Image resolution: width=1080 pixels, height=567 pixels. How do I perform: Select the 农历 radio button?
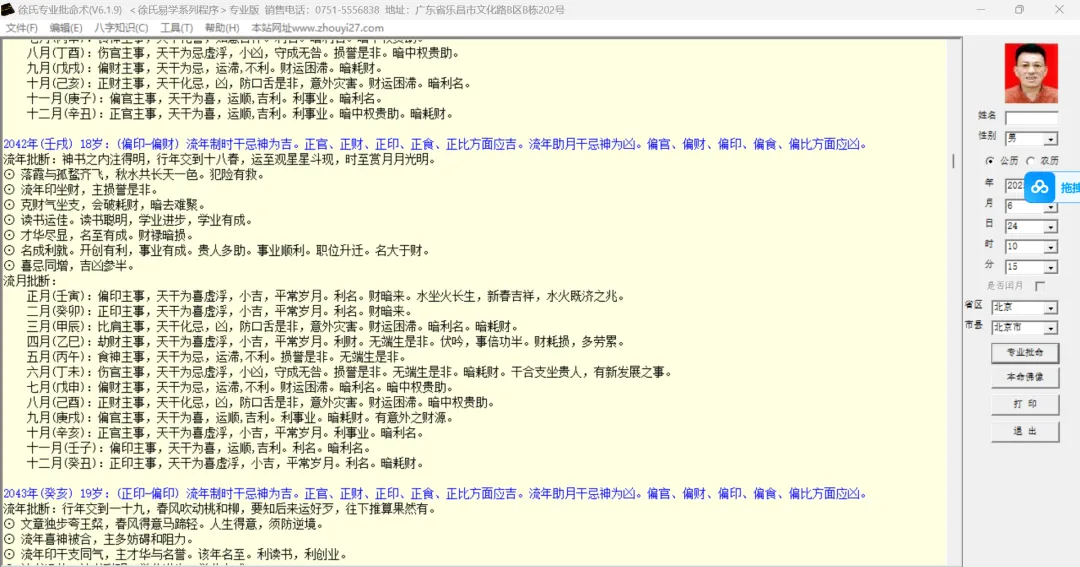tap(1030, 161)
